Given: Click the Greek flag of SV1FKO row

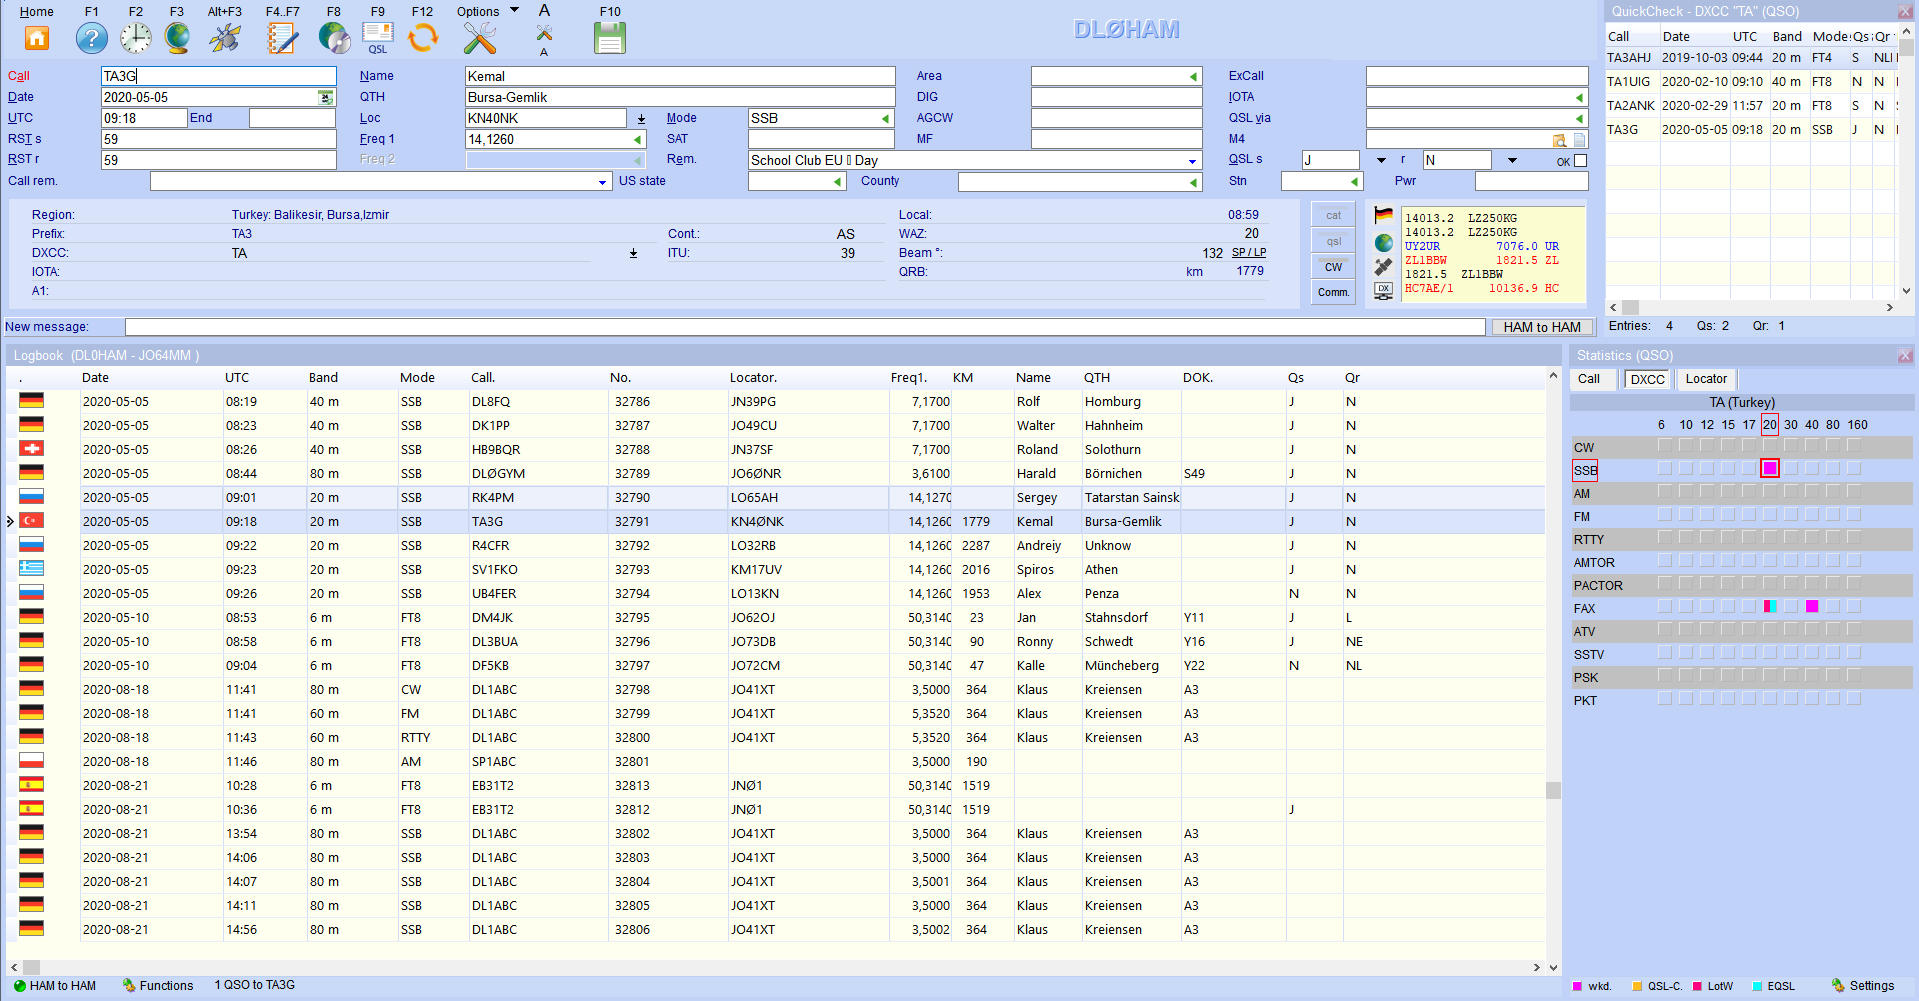Looking at the screenshot, I should pos(32,569).
